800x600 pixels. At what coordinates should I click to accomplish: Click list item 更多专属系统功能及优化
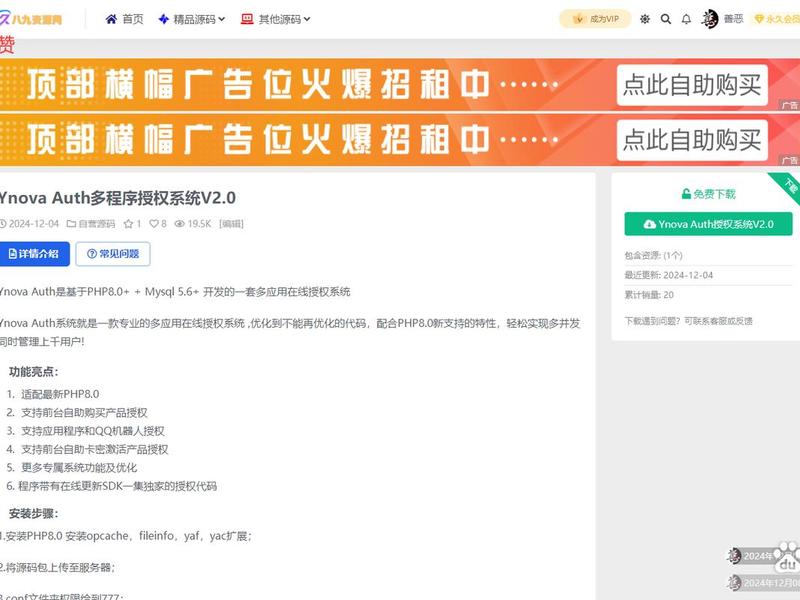coord(79,467)
